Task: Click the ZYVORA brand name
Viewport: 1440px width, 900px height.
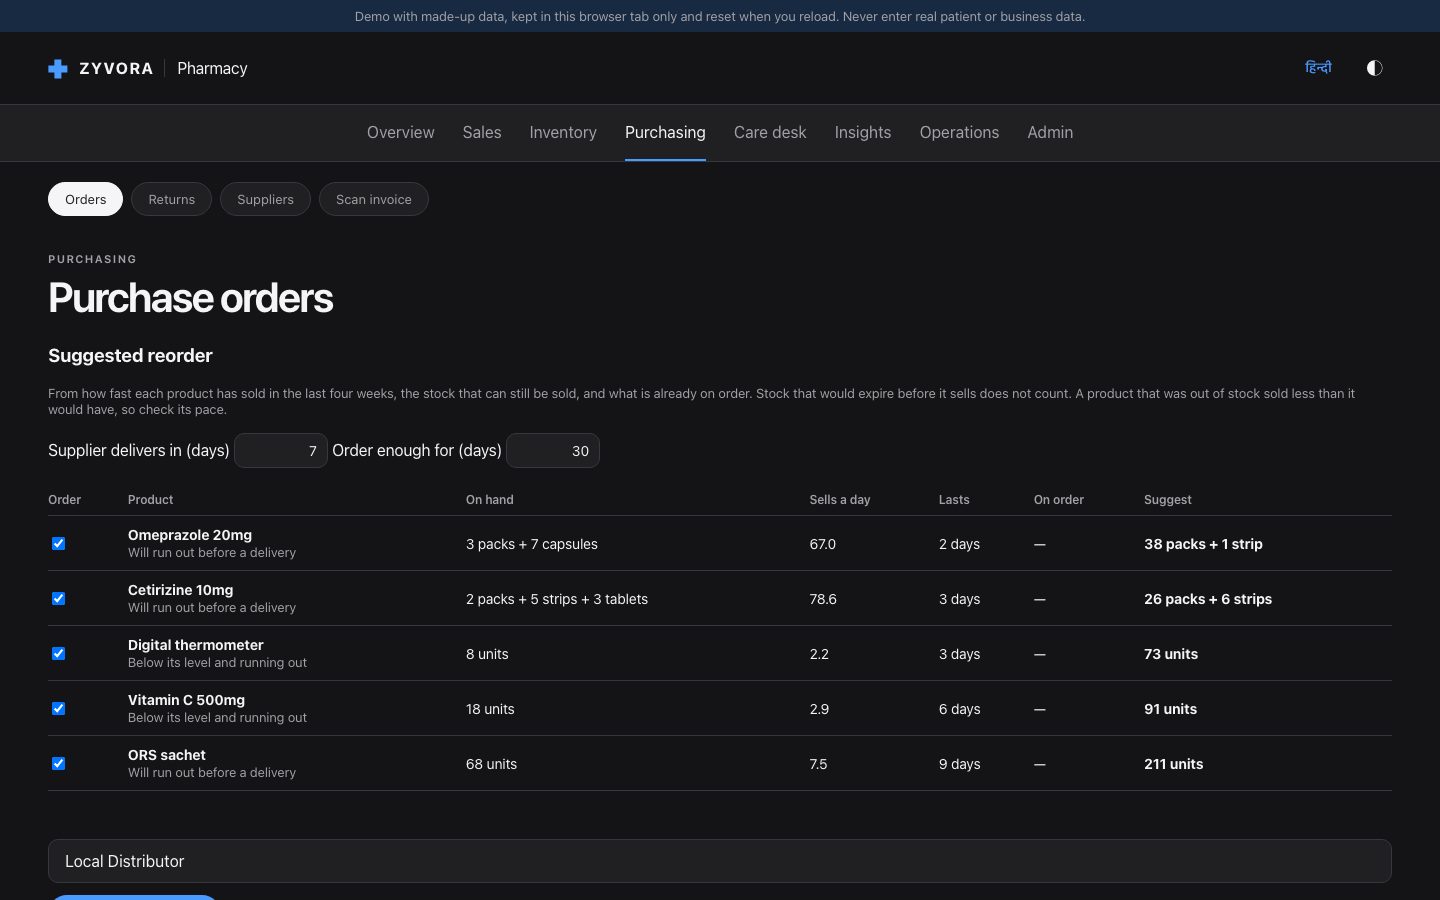Action: click(116, 68)
